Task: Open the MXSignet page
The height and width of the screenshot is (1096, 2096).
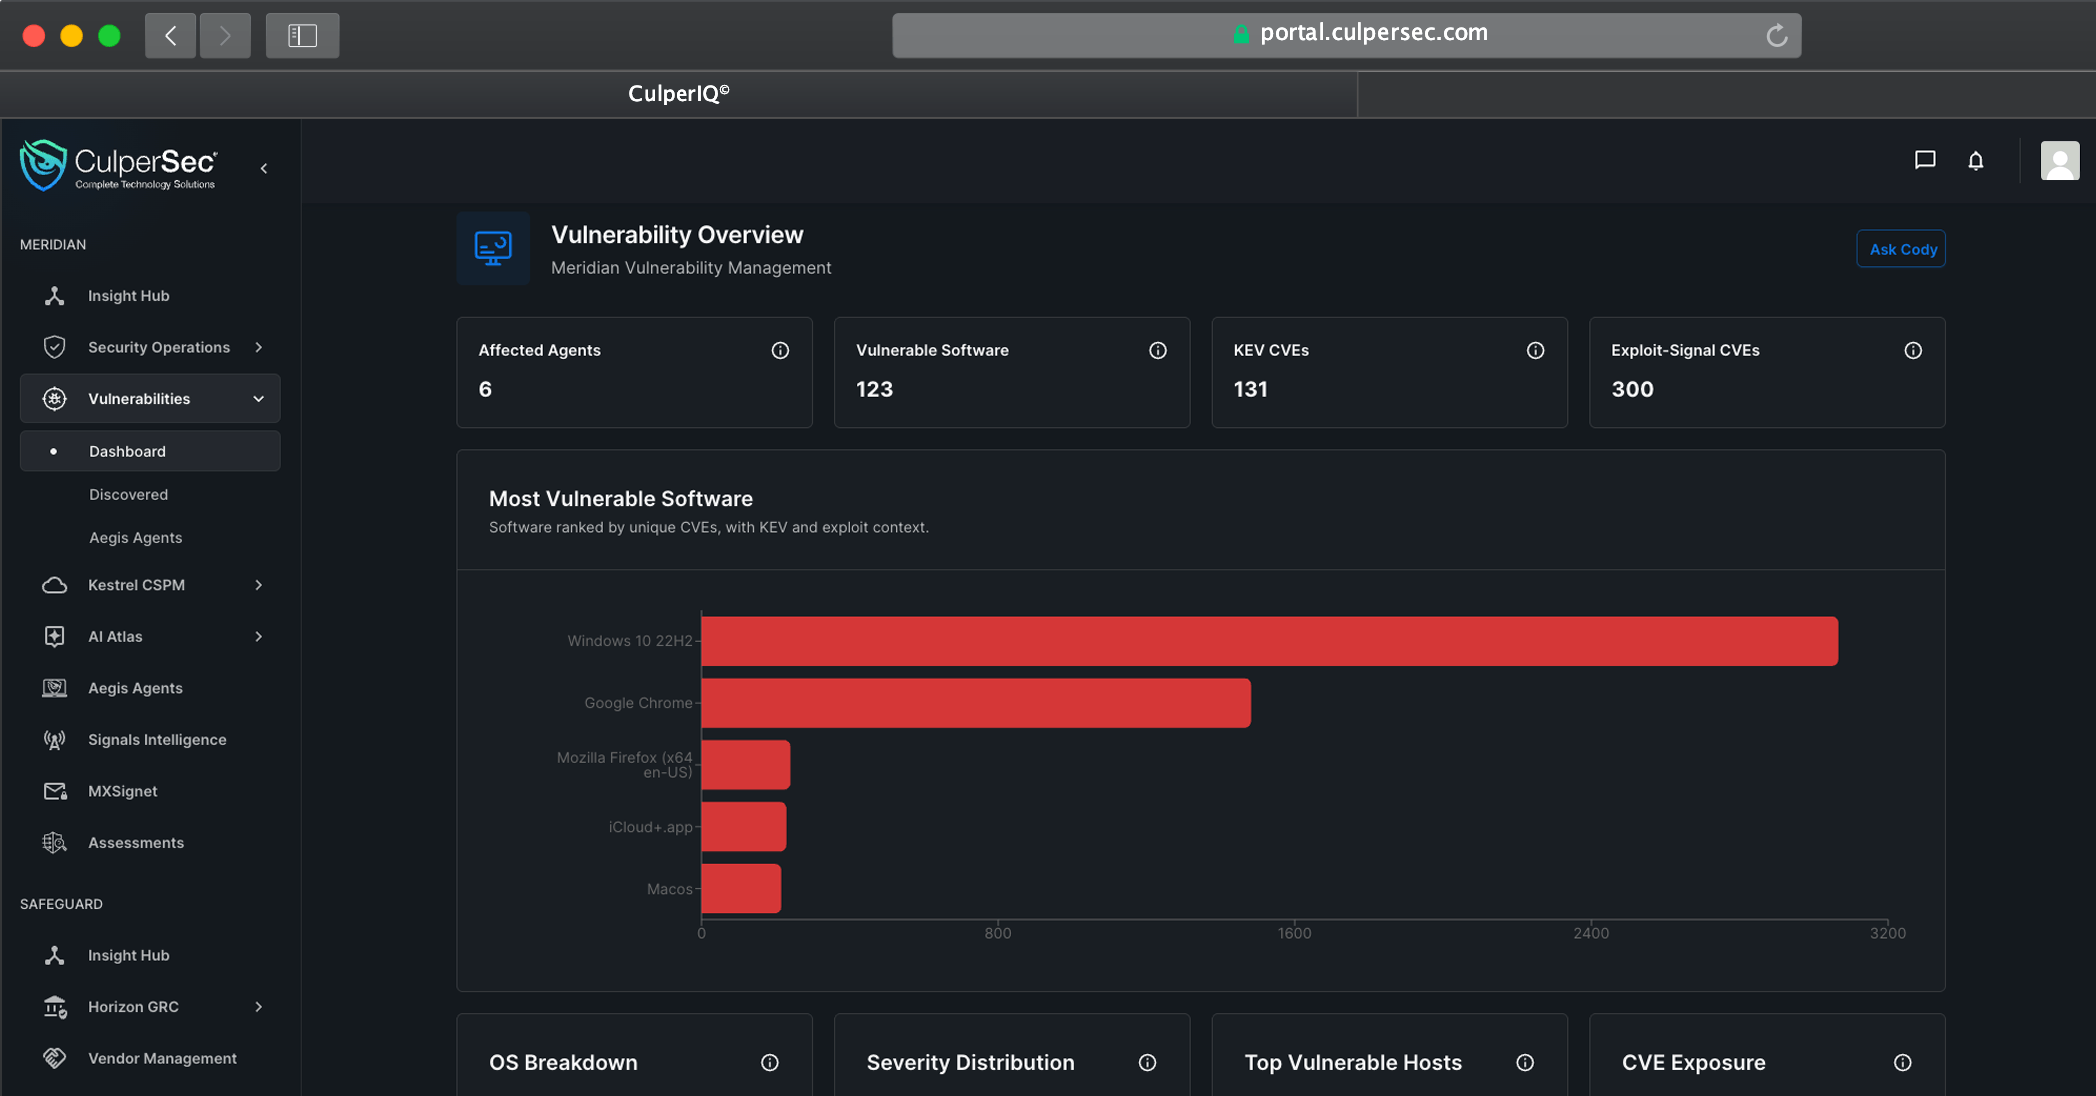Action: tap(150, 791)
